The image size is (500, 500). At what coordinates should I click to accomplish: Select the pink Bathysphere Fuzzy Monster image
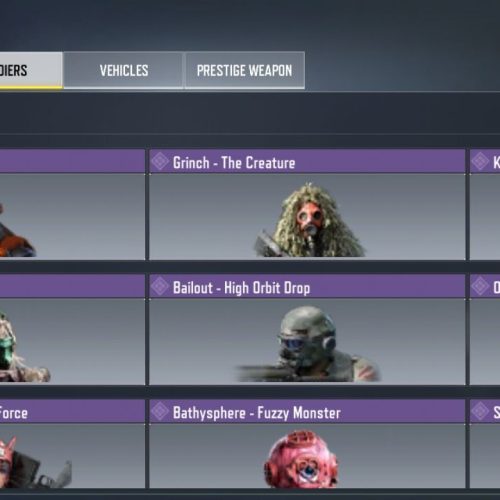pyautogui.click(x=301, y=459)
